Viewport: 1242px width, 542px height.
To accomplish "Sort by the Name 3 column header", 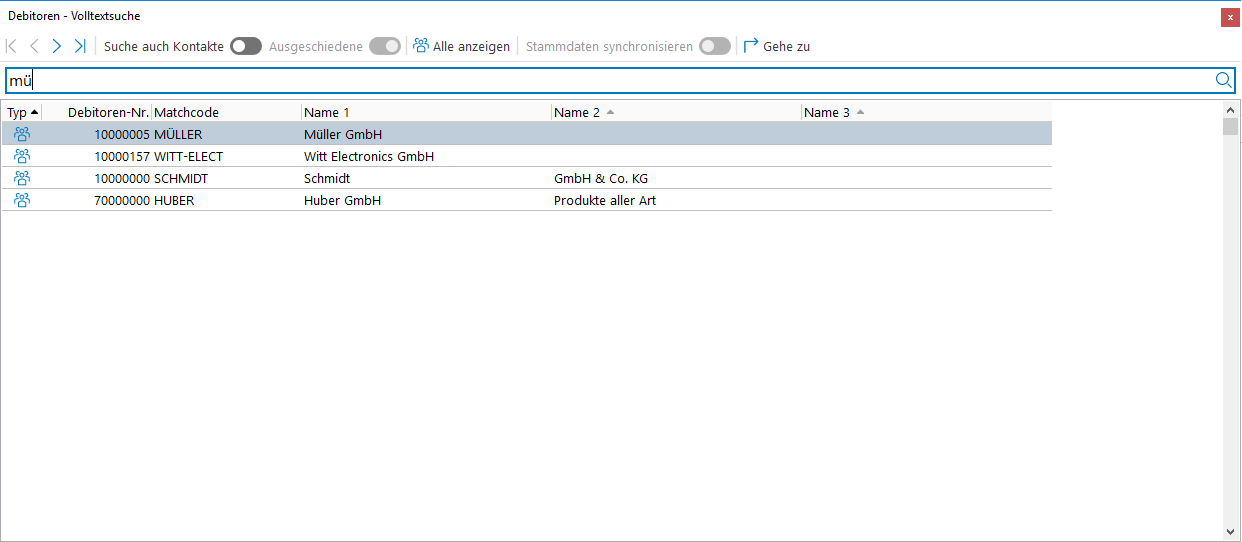I will tap(827, 112).
